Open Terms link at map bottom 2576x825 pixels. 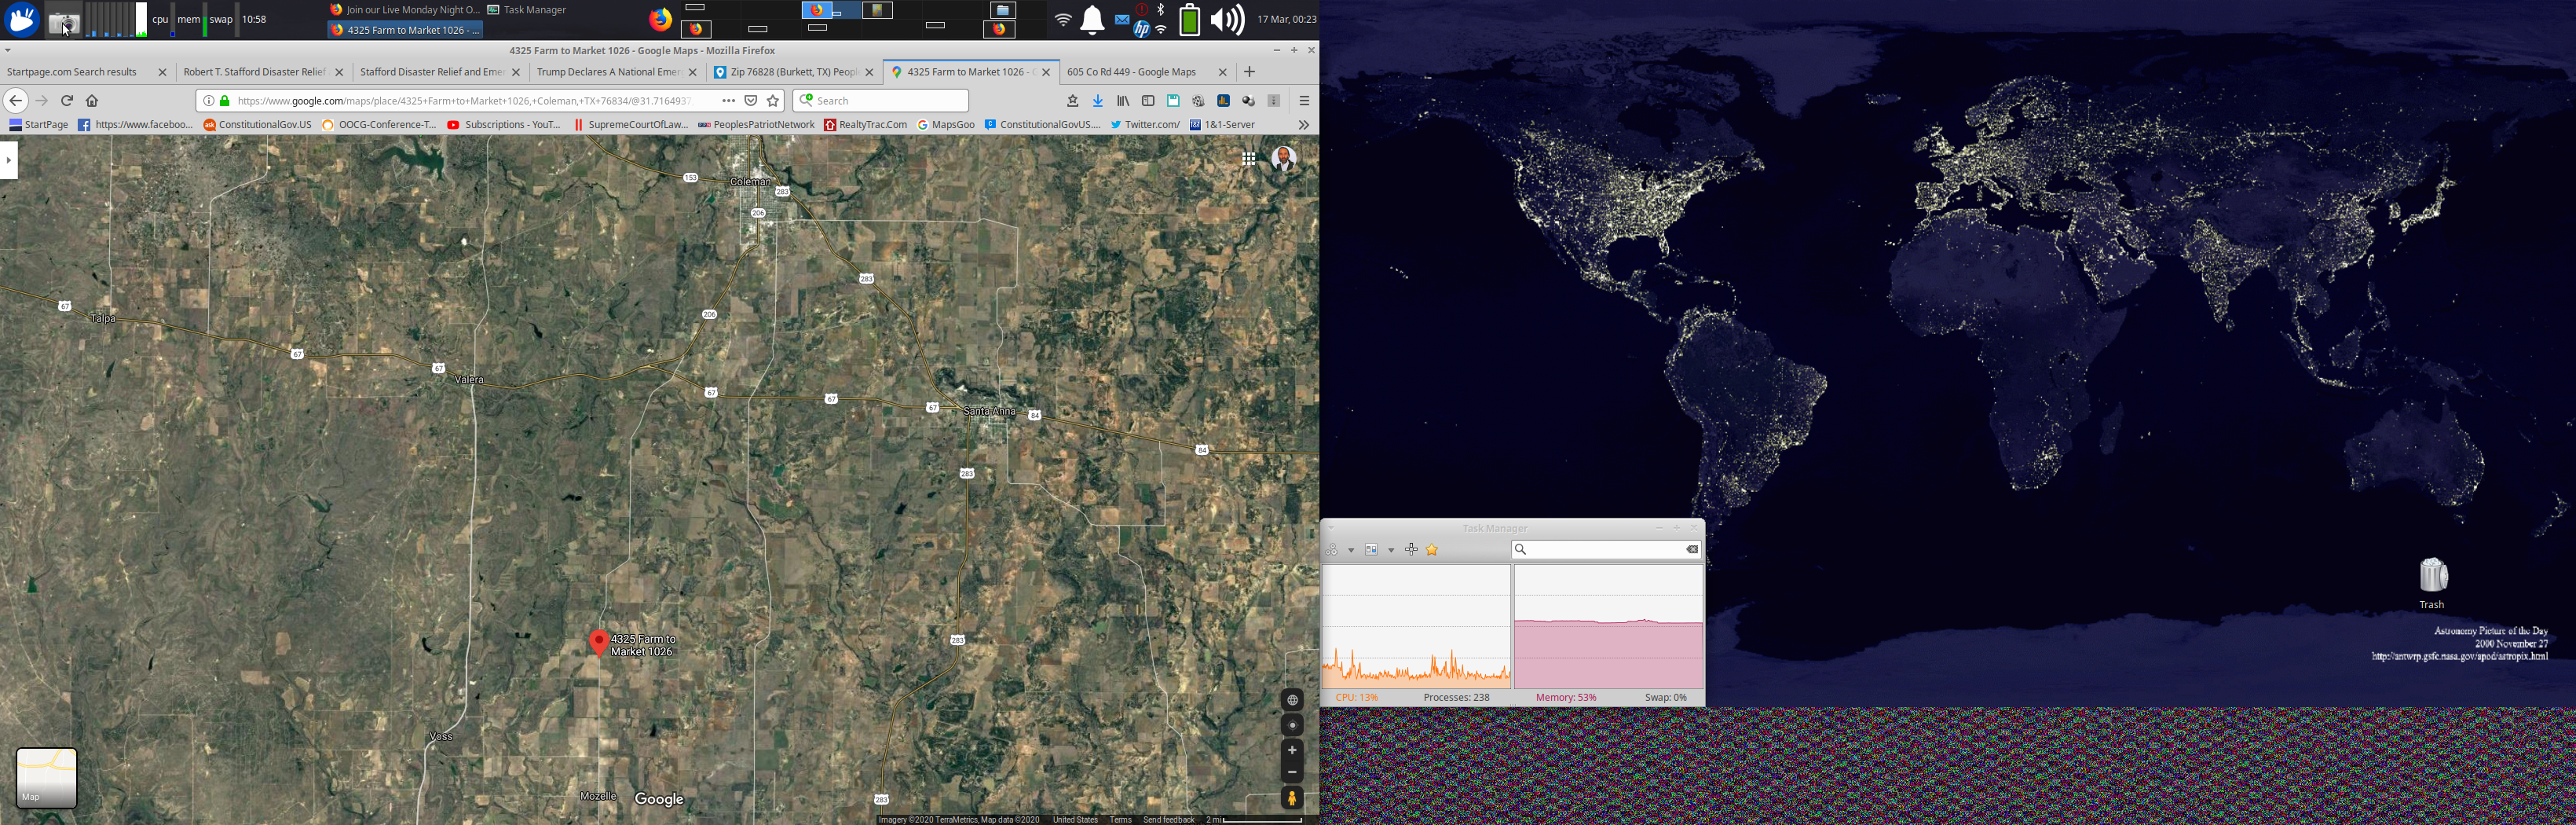[1121, 820]
